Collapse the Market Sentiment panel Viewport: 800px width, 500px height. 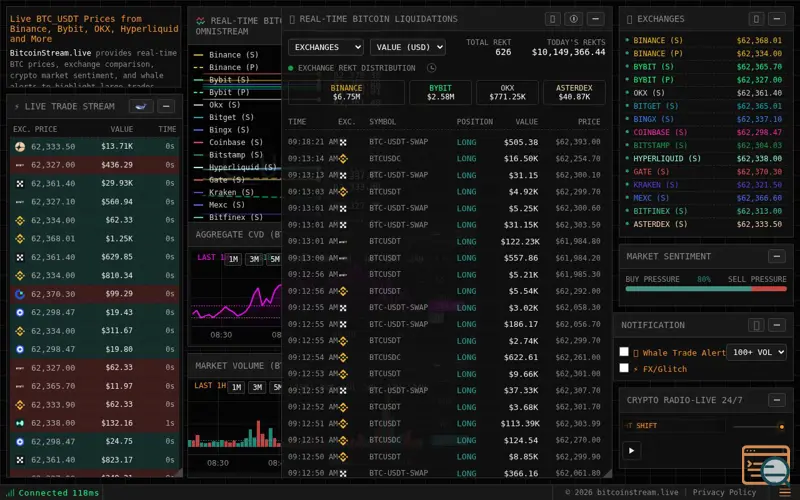pyautogui.click(x=777, y=256)
